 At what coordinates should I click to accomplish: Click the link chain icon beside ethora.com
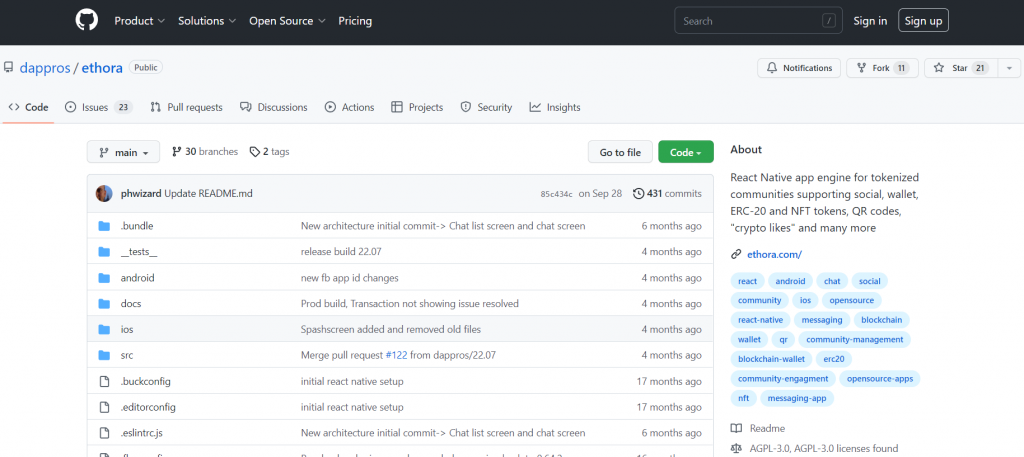pos(736,255)
